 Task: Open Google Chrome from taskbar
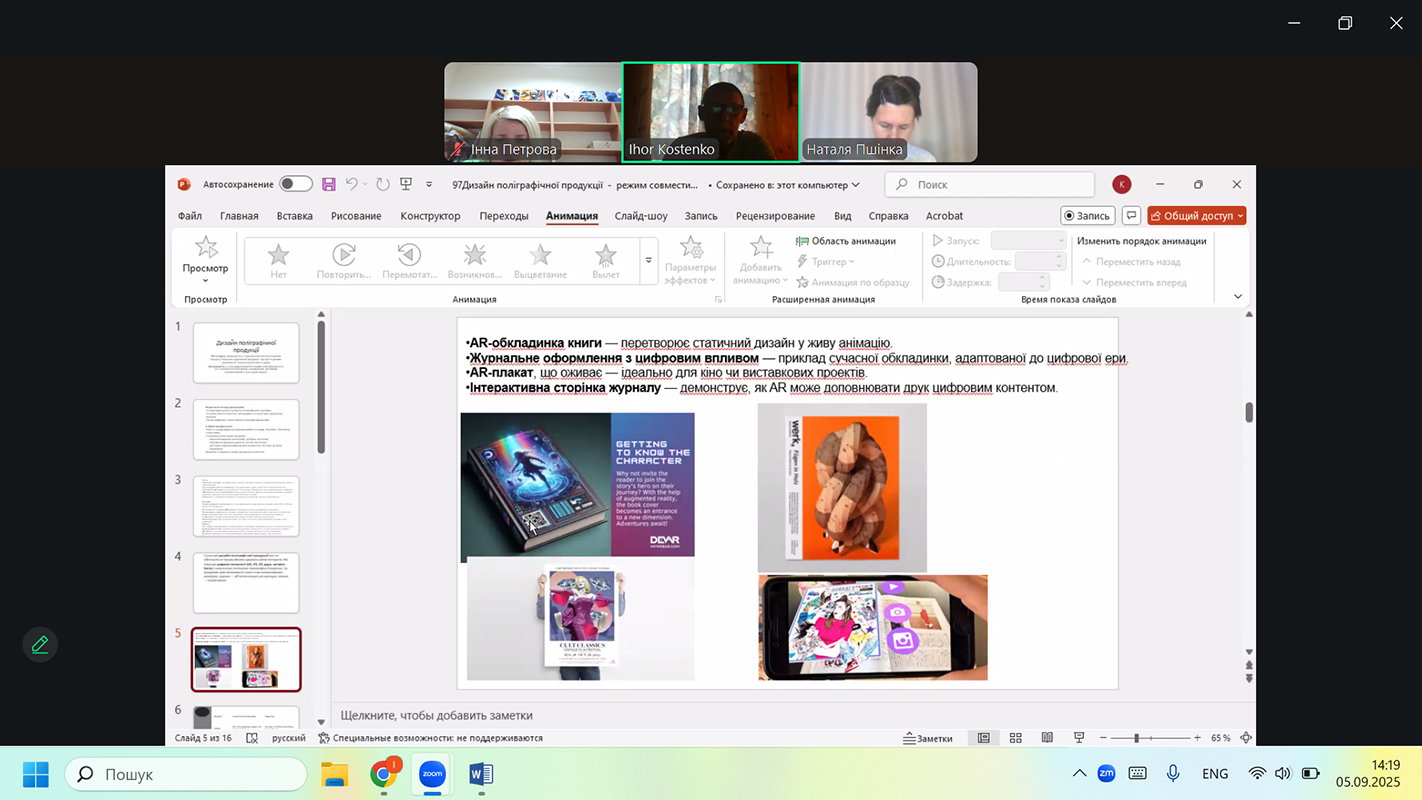point(383,774)
